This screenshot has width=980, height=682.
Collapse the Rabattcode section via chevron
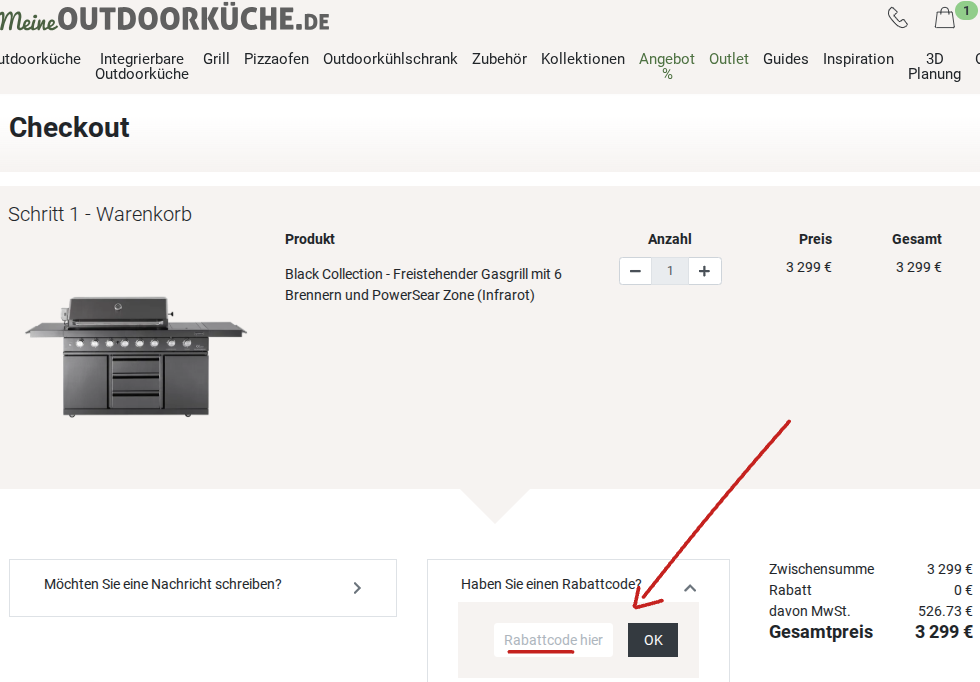pyautogui.click(x=690, y=588)
